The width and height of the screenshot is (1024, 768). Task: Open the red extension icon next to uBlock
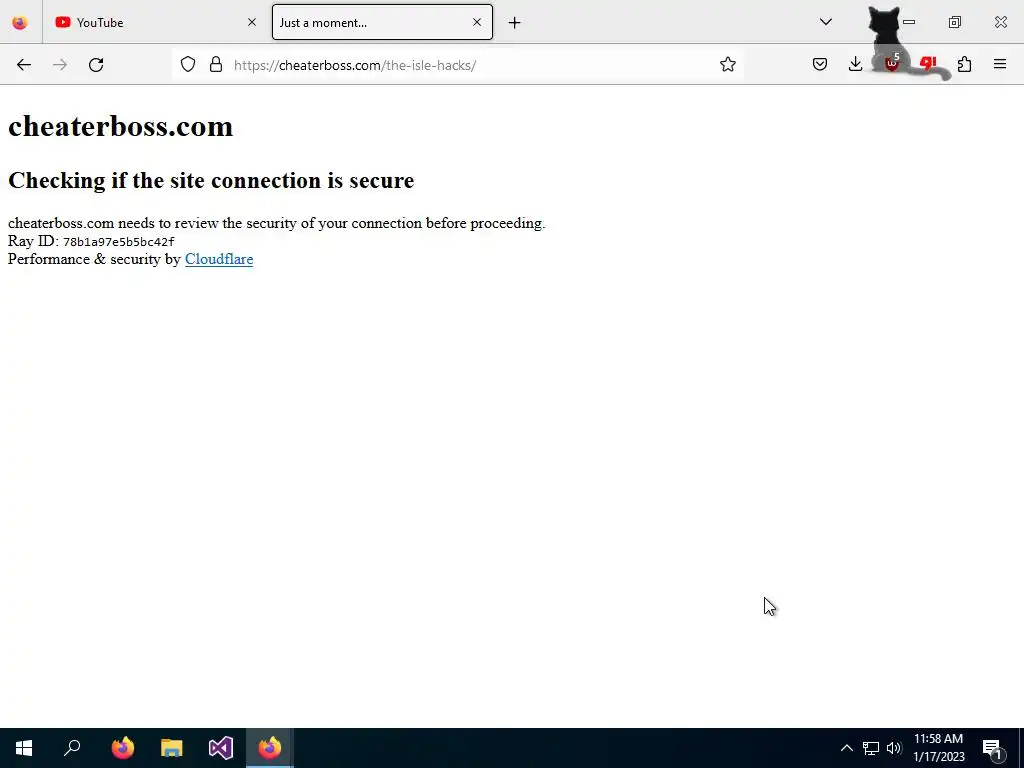pyautogui.click(x=928, y=63)
